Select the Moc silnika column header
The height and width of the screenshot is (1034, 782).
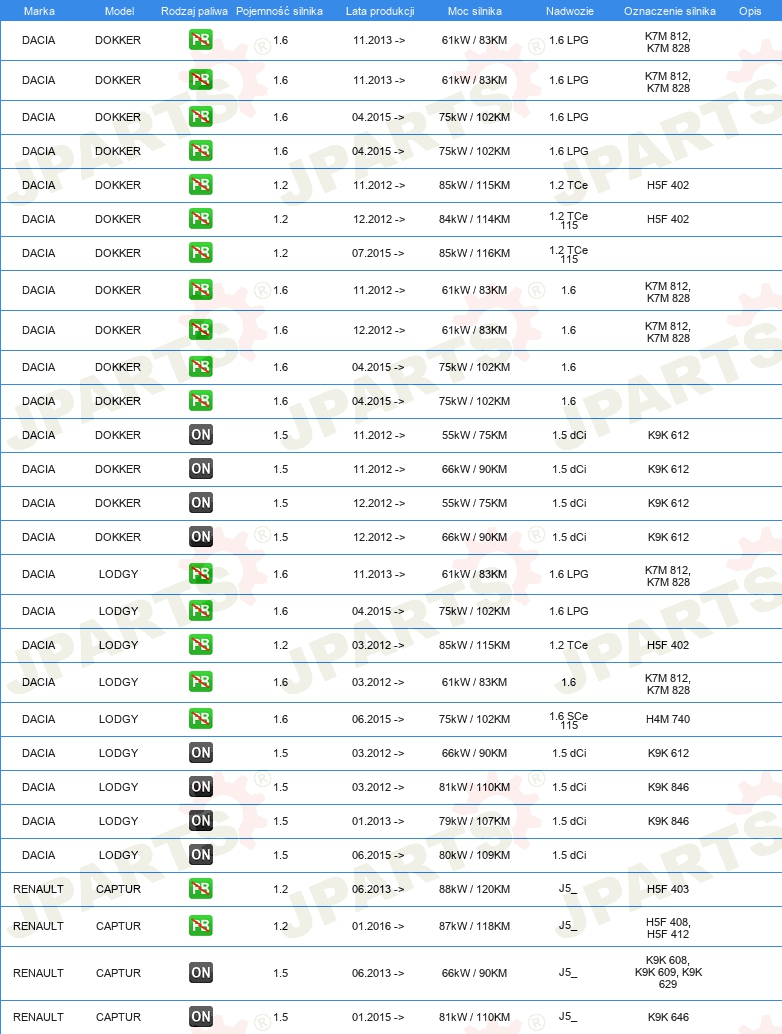(x=474, y=11)
